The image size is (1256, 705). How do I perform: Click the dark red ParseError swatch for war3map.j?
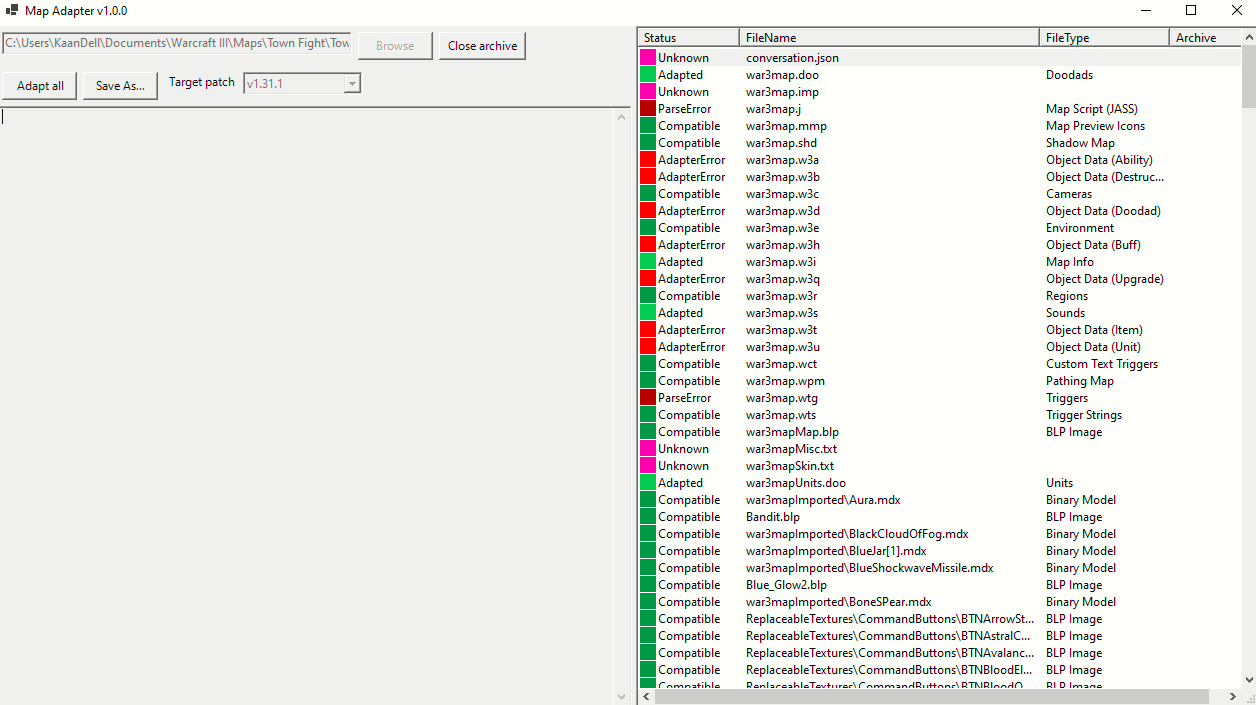[x=648, y=109]
